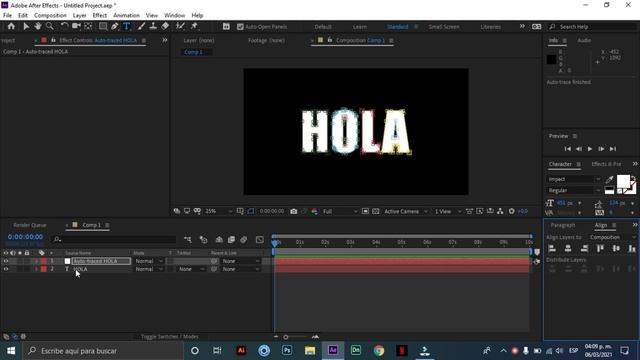Toggle lock on Effect Controls panel
The image size is (640, 360).
[x=53, y=40]
